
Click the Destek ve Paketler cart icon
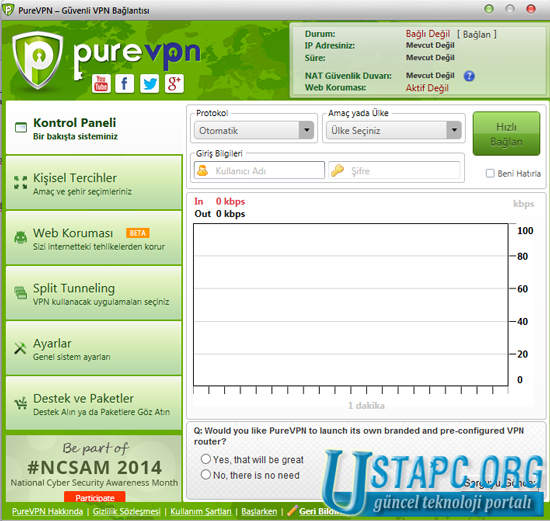coord(21,403)
